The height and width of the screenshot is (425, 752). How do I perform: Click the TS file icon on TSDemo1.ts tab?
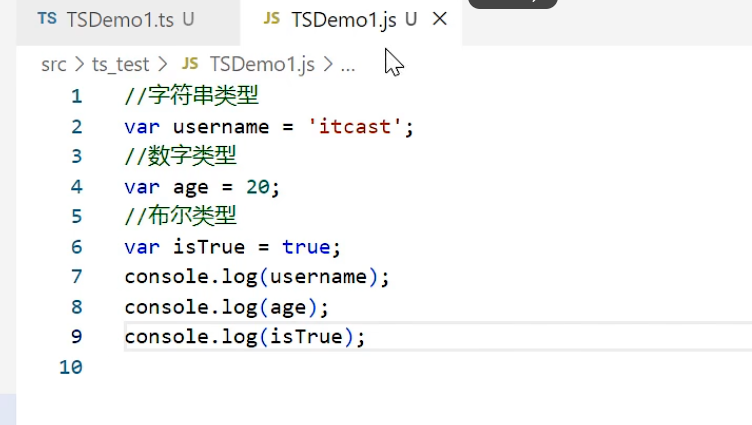pyautogui.click(x=47, y=19)
